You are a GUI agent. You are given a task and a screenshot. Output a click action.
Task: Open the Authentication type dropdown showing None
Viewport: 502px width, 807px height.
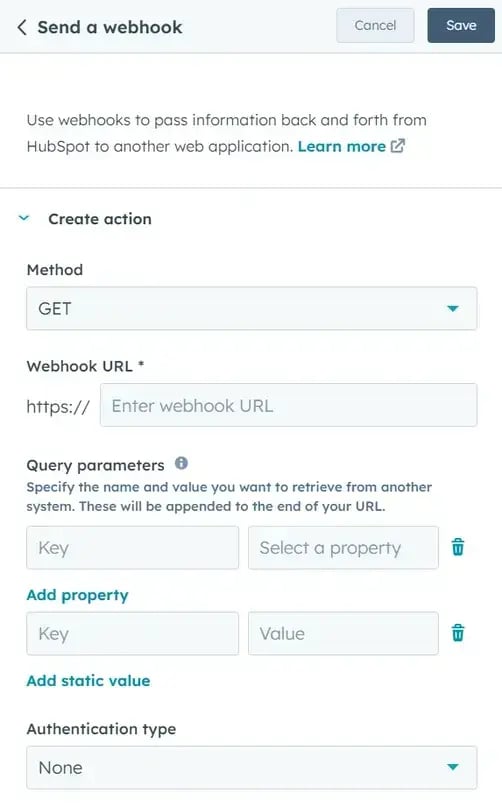point(251,767)
